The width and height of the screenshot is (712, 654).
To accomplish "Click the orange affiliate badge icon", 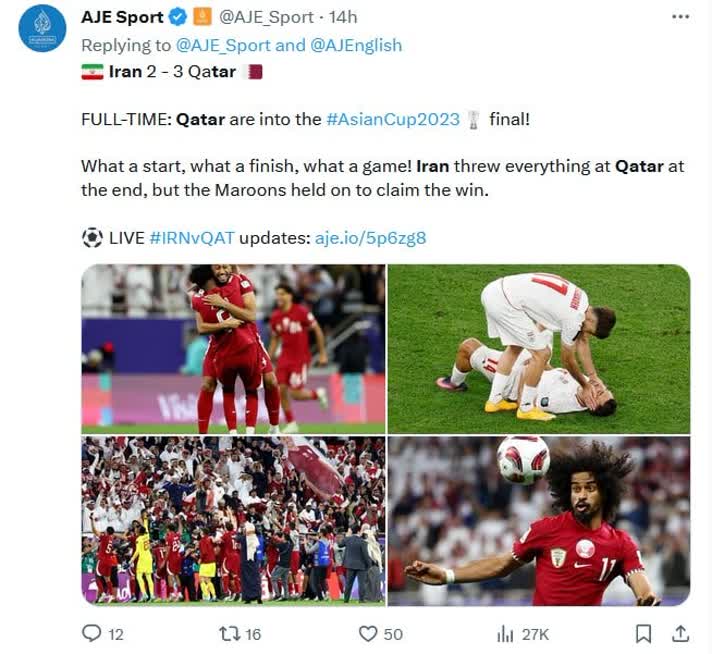I will point(202,17).
